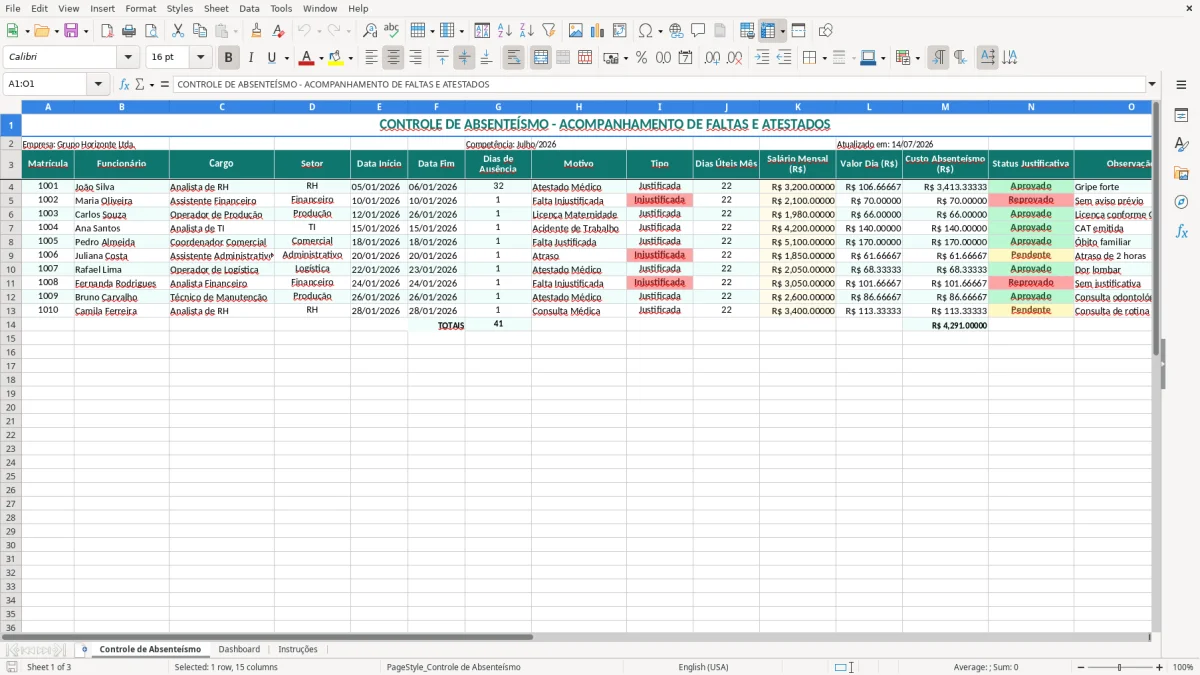Click the Insert Comment icon

698,31
